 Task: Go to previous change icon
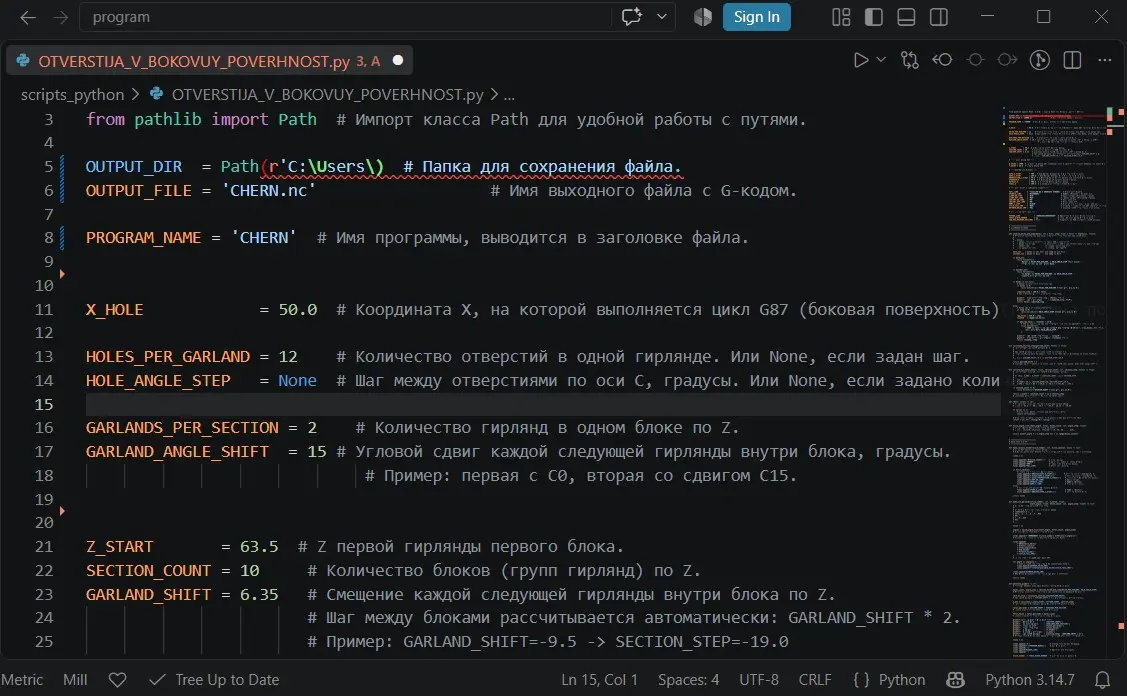coord(942,60)
